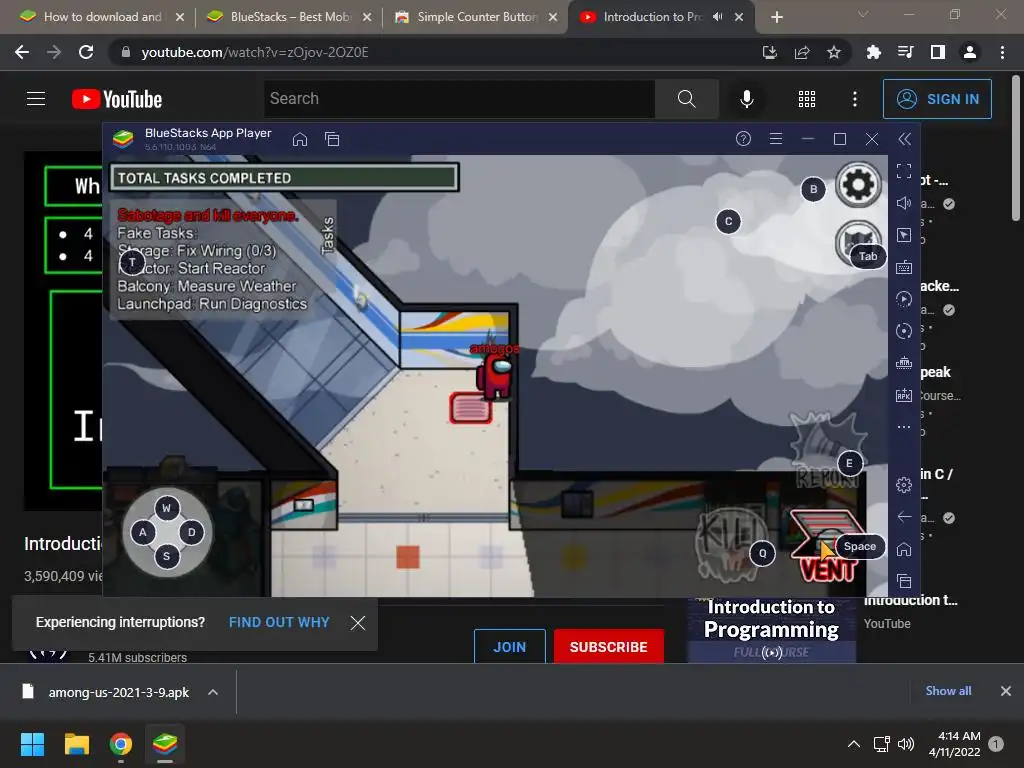The height and width of the screenshot is (768, 1024).
Task: Go to YouTube home logo
Action: tap(117, 99)
